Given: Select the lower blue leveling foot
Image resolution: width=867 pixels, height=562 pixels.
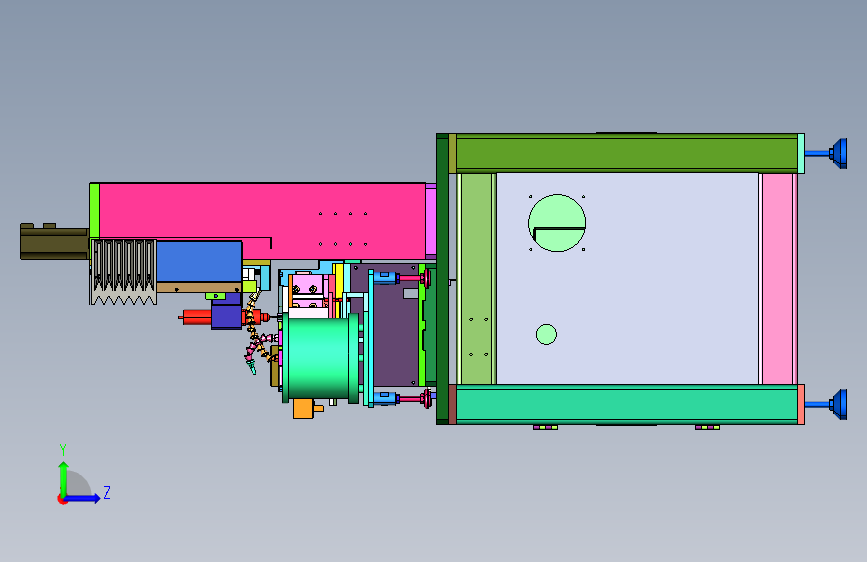Looking at the screenshot, I should click(838, 404).
